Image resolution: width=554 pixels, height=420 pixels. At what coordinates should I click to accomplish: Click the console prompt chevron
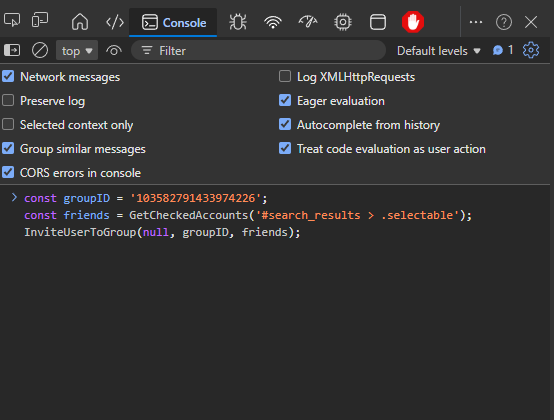14,197
